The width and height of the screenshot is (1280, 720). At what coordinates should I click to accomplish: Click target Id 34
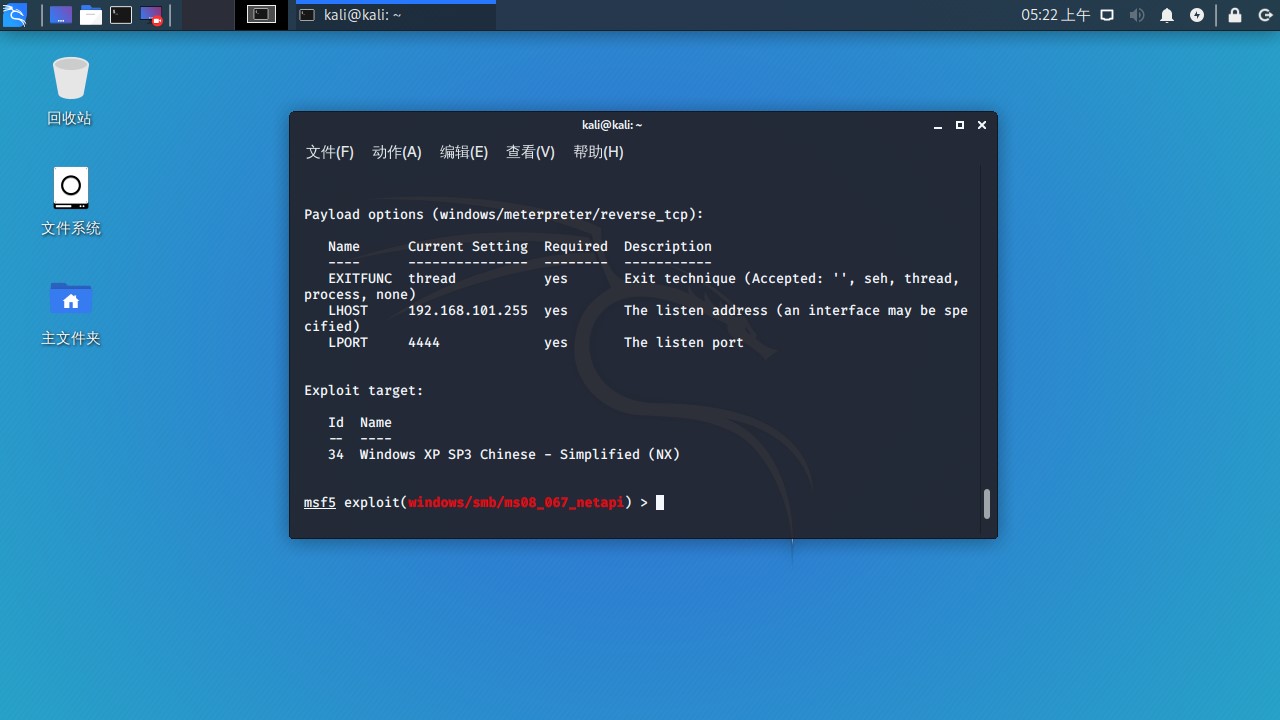(x=336, y=454)
